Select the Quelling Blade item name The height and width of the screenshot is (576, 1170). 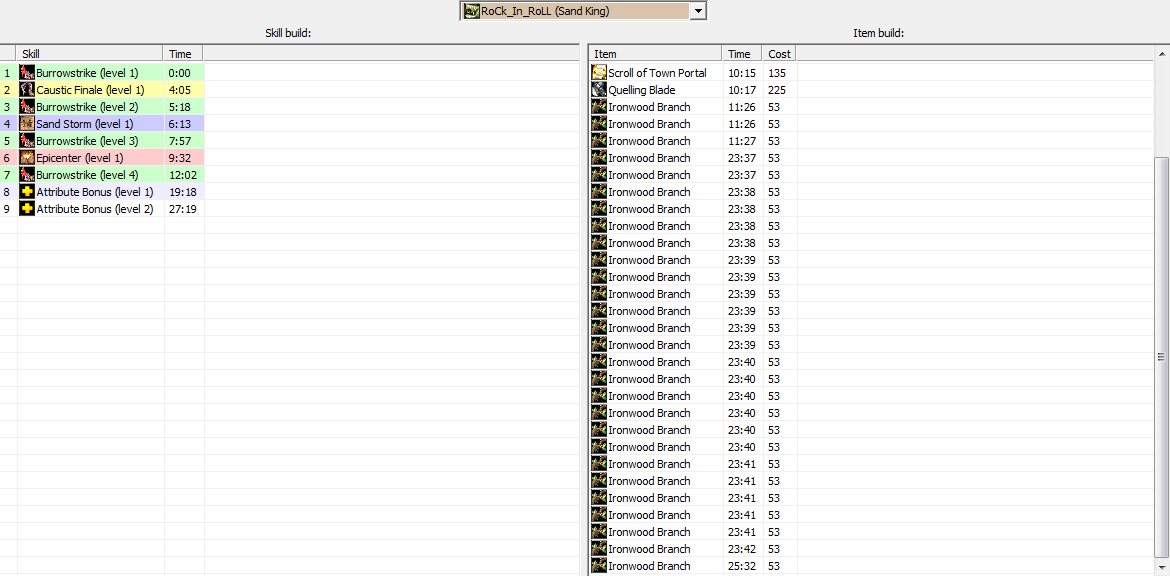pyautogui.click(x=642, y=90)
